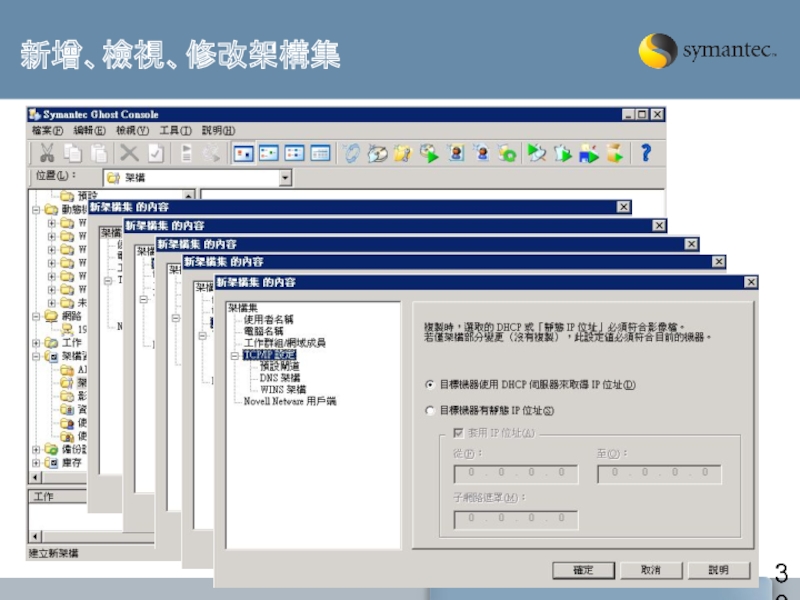The height and width of the screenshot is (600, 800).
Task: Select Novell Netware 用戶端 in dialog tree
Action: (x=290, y=402)
